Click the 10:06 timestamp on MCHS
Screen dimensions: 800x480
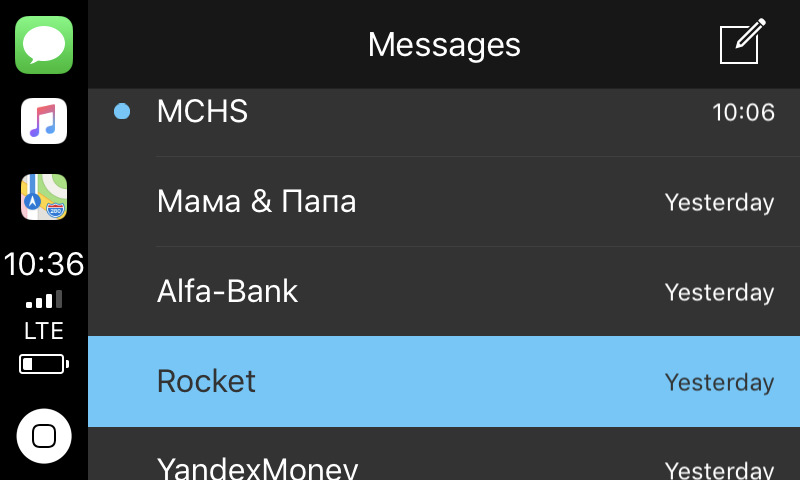click(x=743, y=112)
